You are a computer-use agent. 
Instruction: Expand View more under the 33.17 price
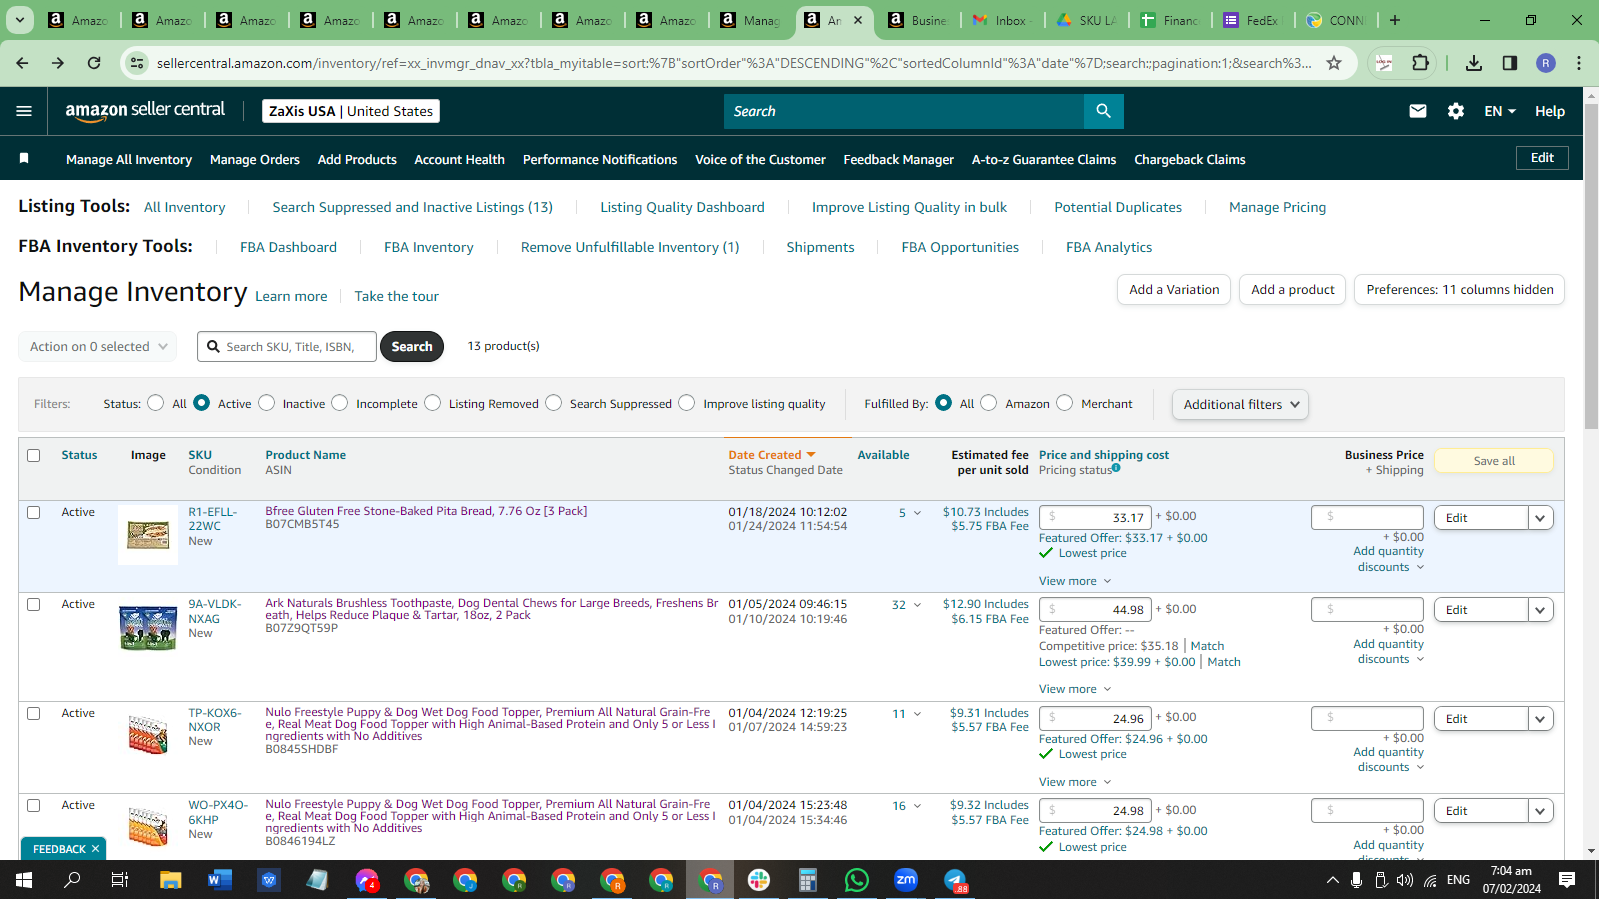tap(1075, 581)
